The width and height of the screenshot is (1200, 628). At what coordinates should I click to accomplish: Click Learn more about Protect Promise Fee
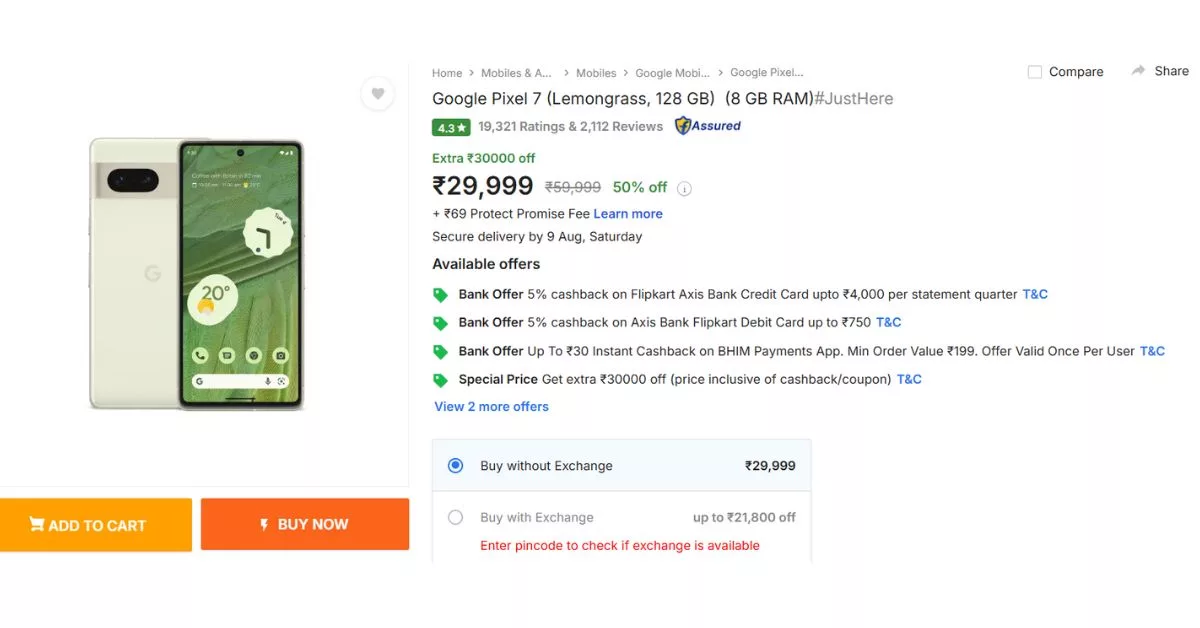pyautogui.click(x=628, y=213)
